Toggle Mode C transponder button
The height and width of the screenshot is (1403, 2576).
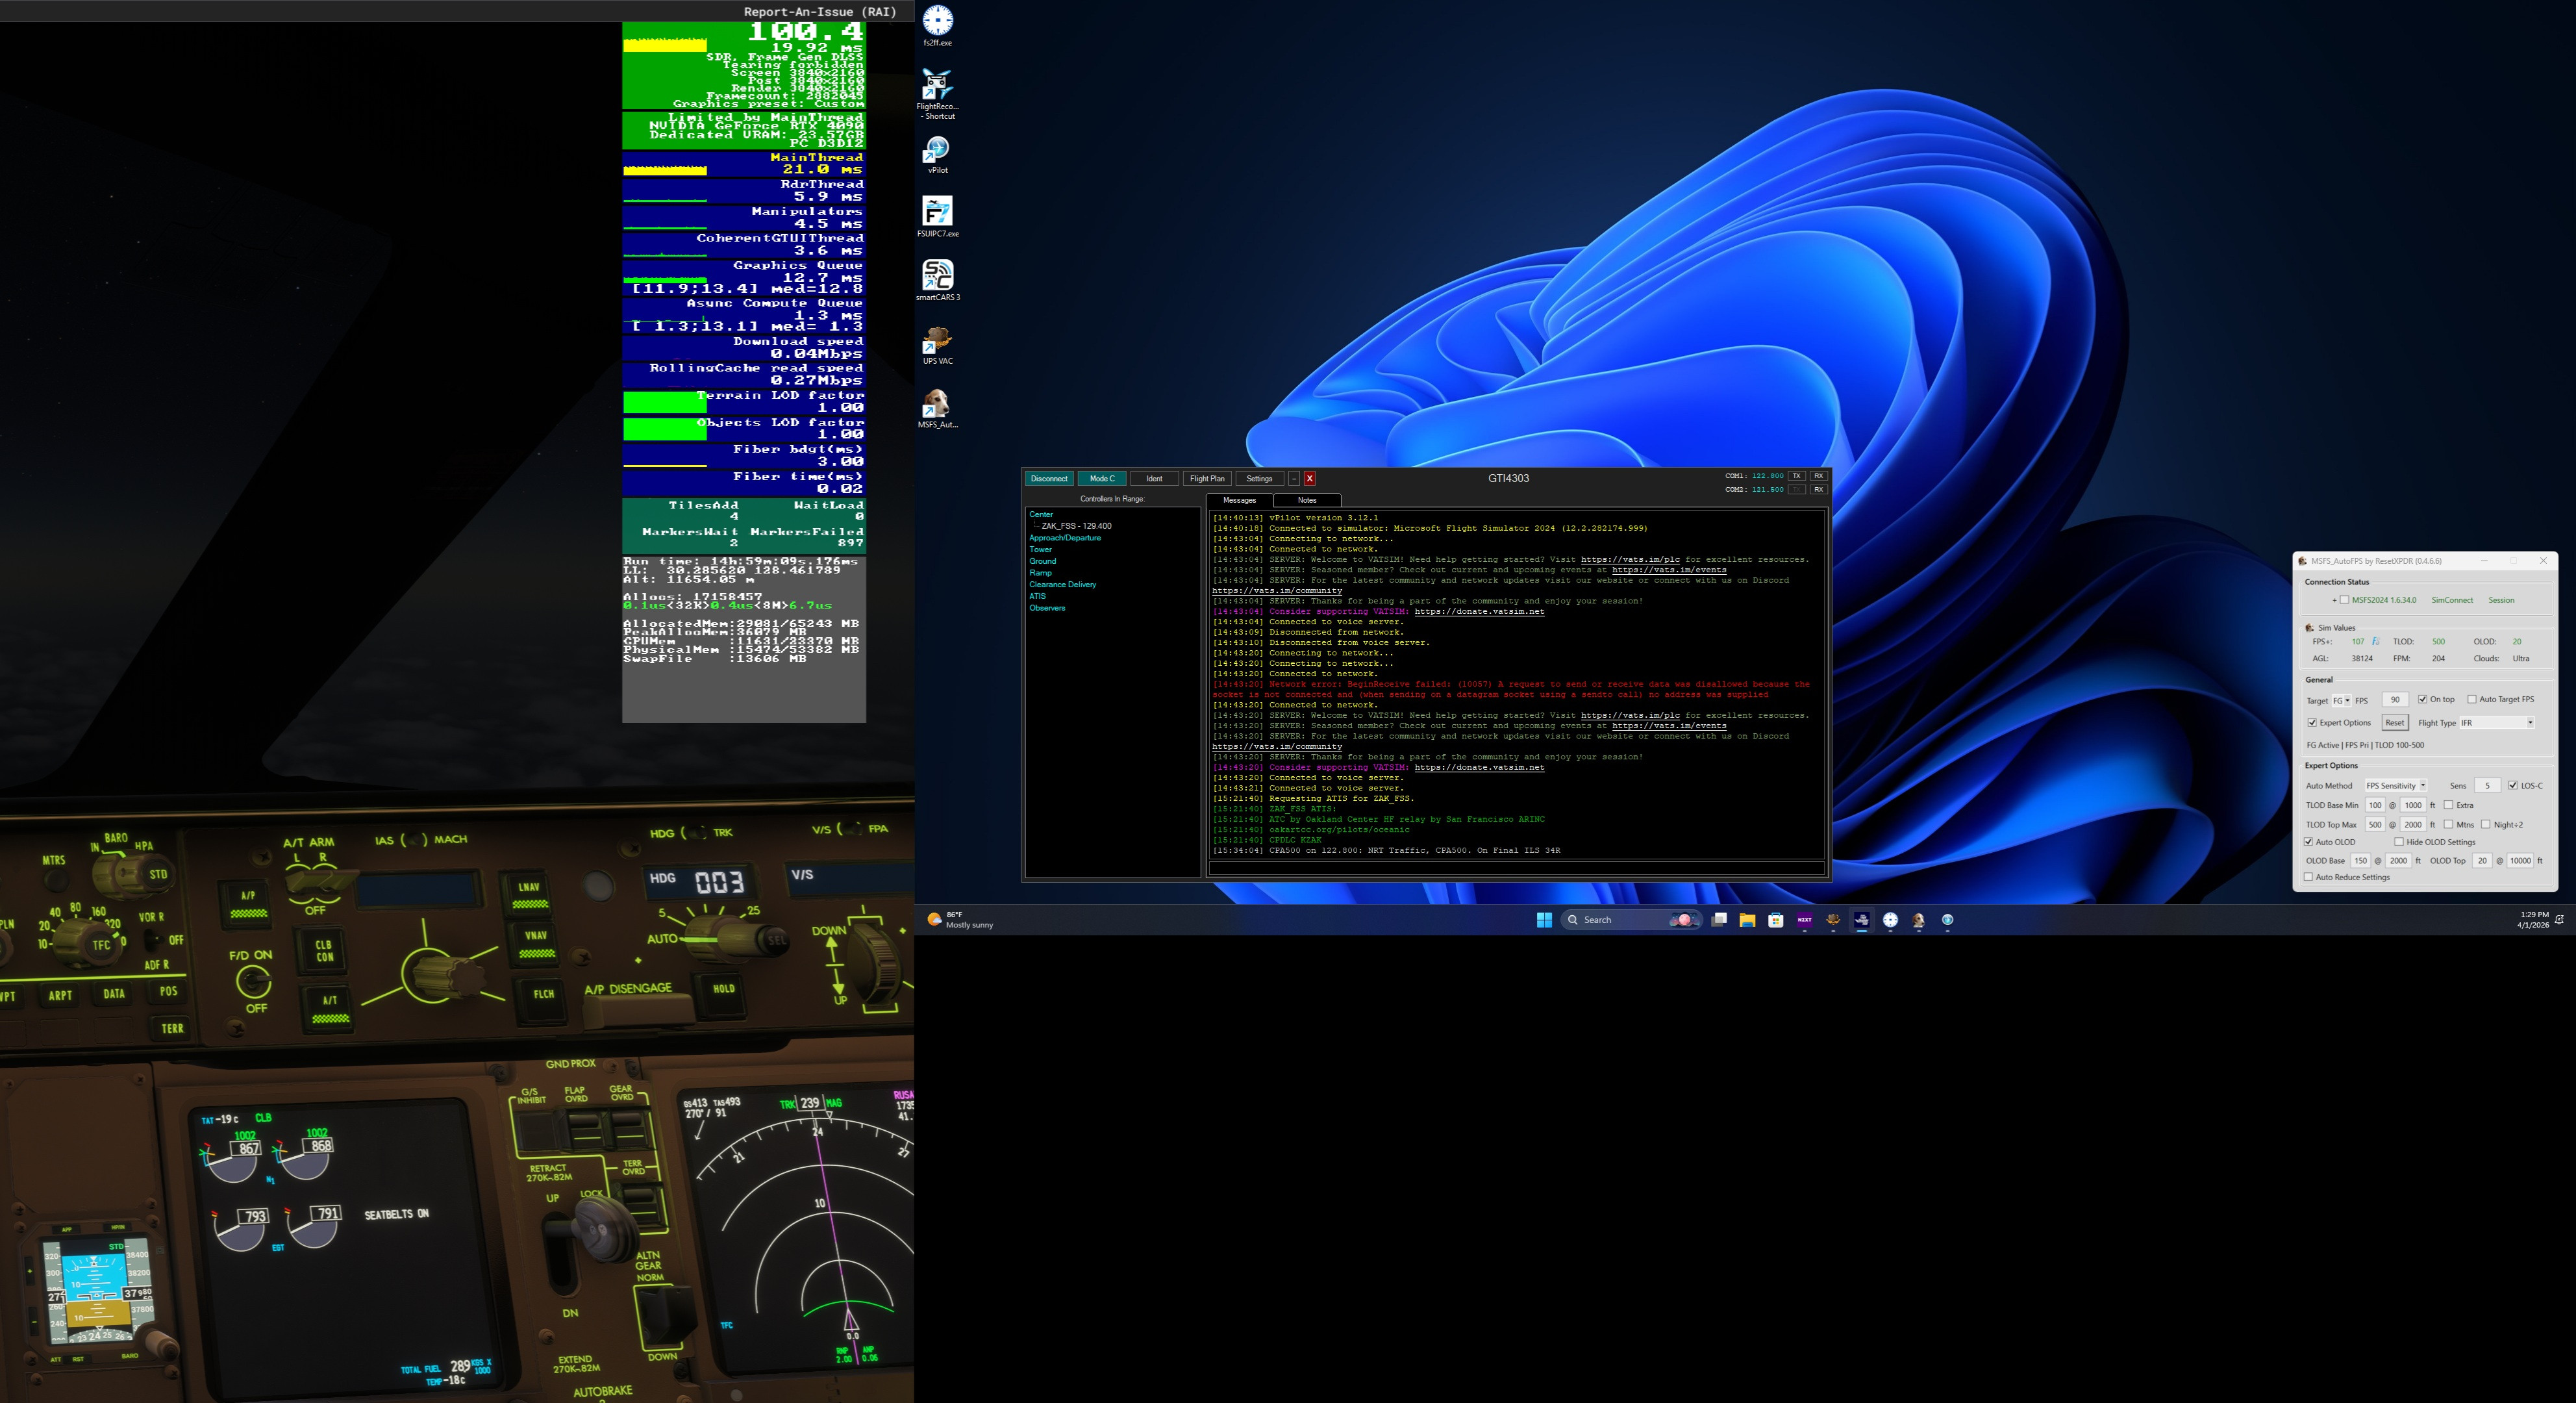click(x=1102, y=479)
